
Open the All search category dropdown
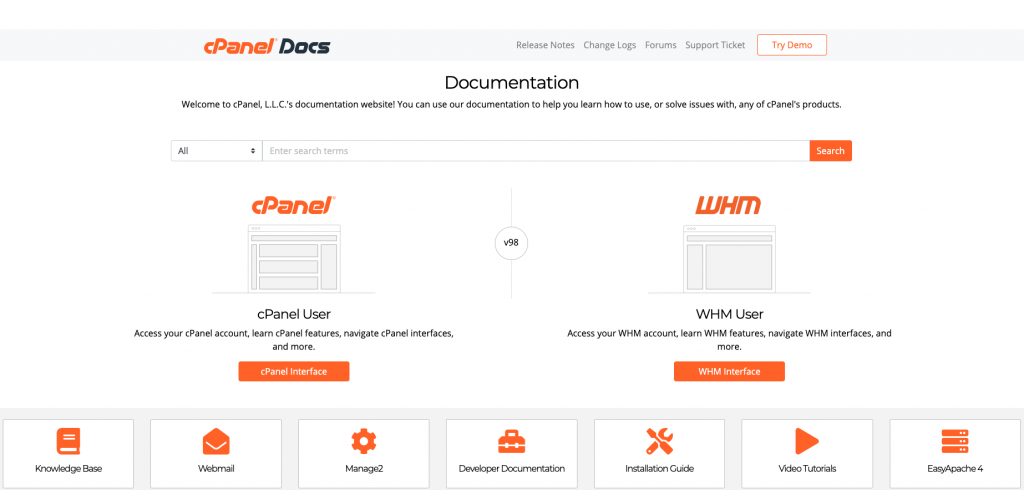[217, 151]
